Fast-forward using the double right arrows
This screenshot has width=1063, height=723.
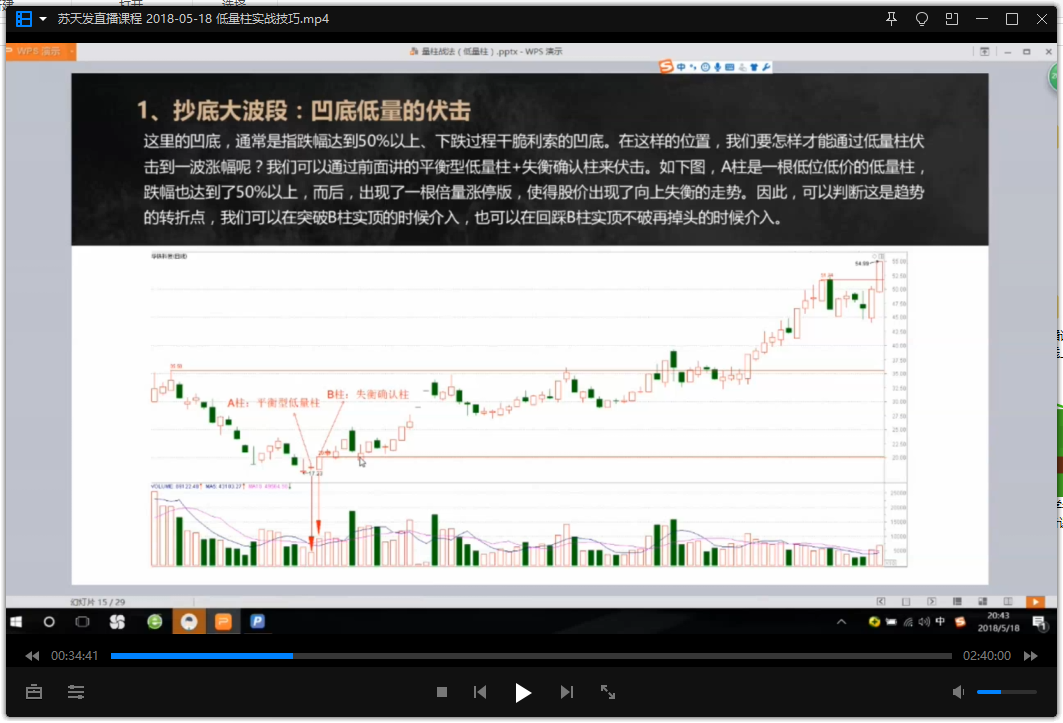(x=1031, y=656)
